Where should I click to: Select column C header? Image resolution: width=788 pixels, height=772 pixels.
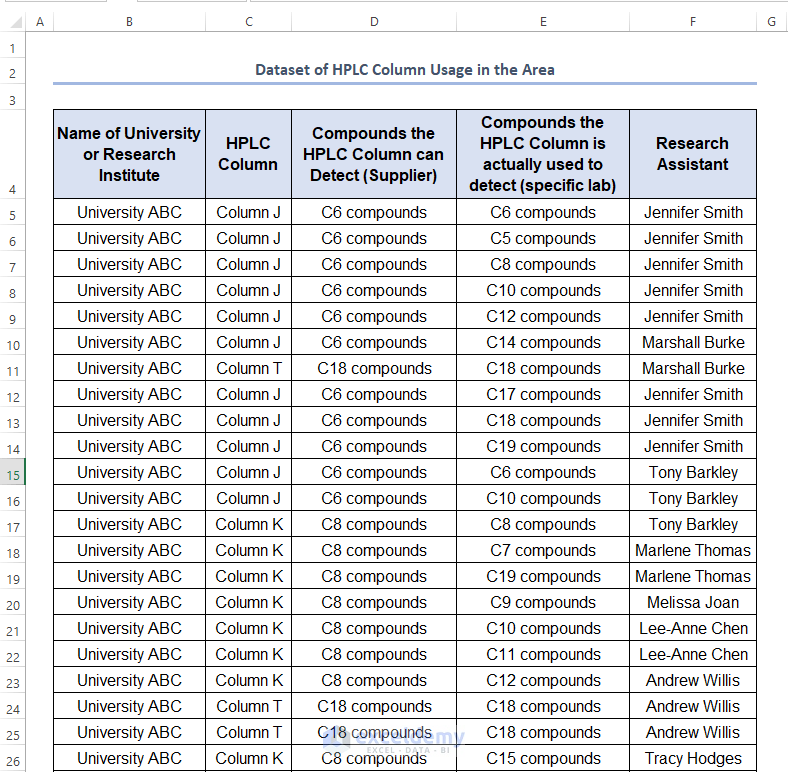(x=248, y=22)
